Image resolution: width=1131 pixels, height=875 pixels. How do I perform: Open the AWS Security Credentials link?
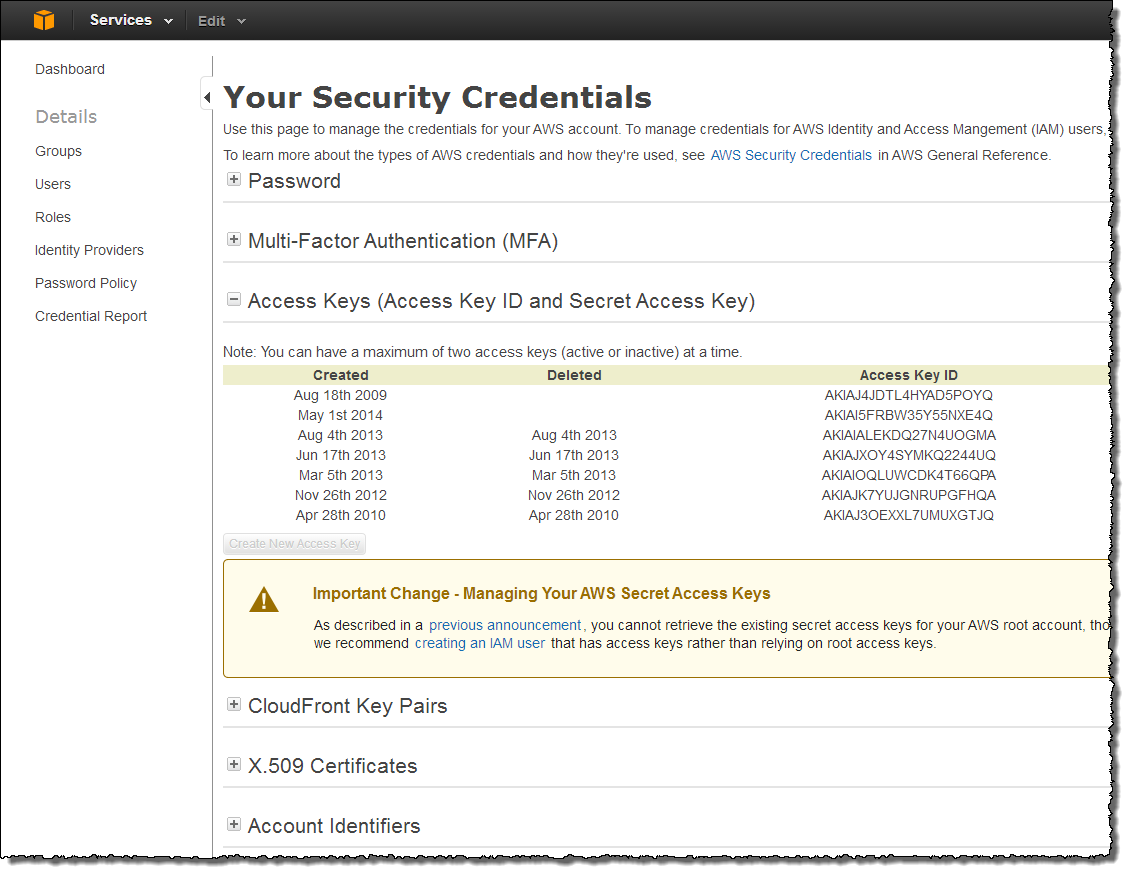791,155
